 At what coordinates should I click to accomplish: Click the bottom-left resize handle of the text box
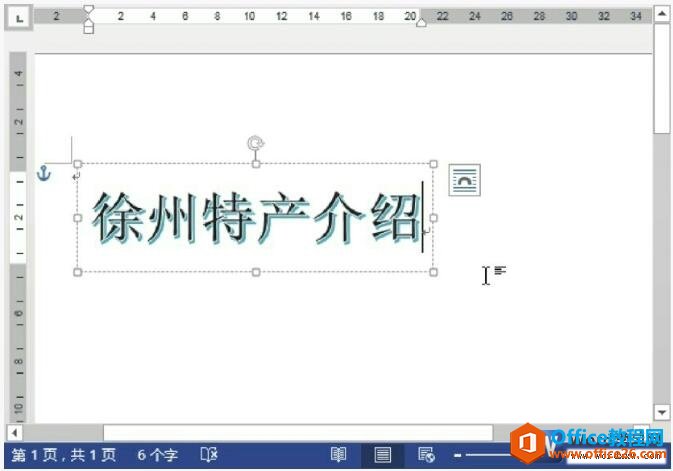[x=78, y=272]
